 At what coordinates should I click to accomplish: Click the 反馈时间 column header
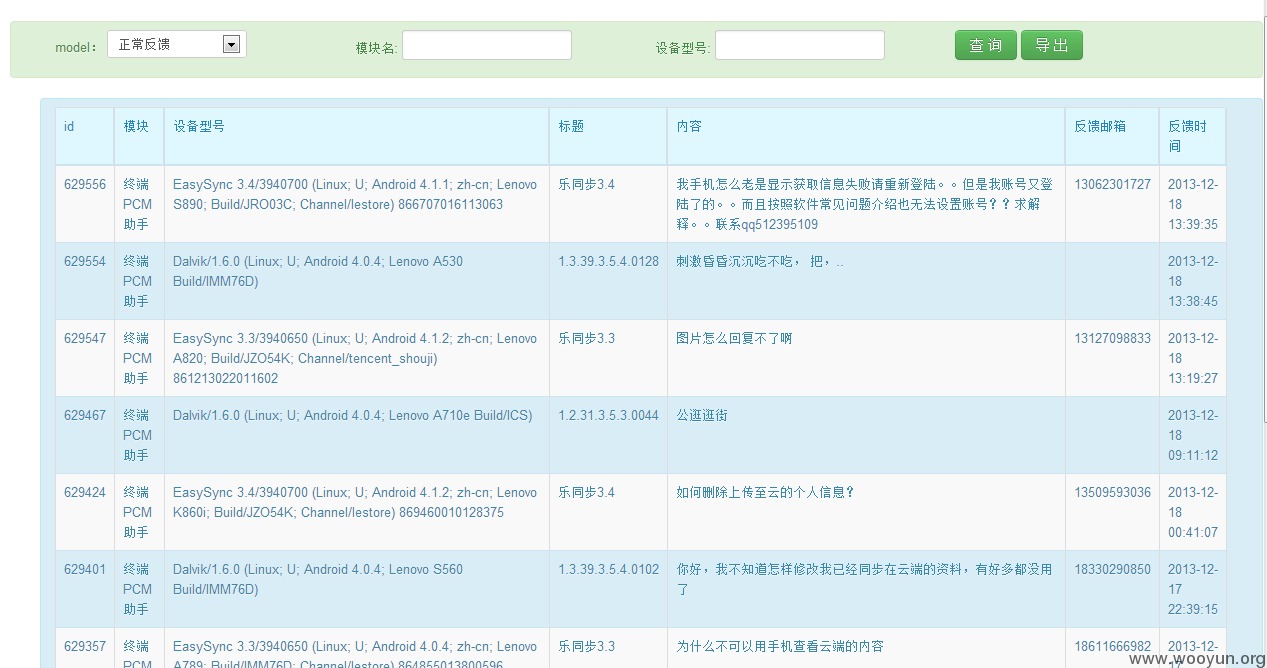[1188, 136]
